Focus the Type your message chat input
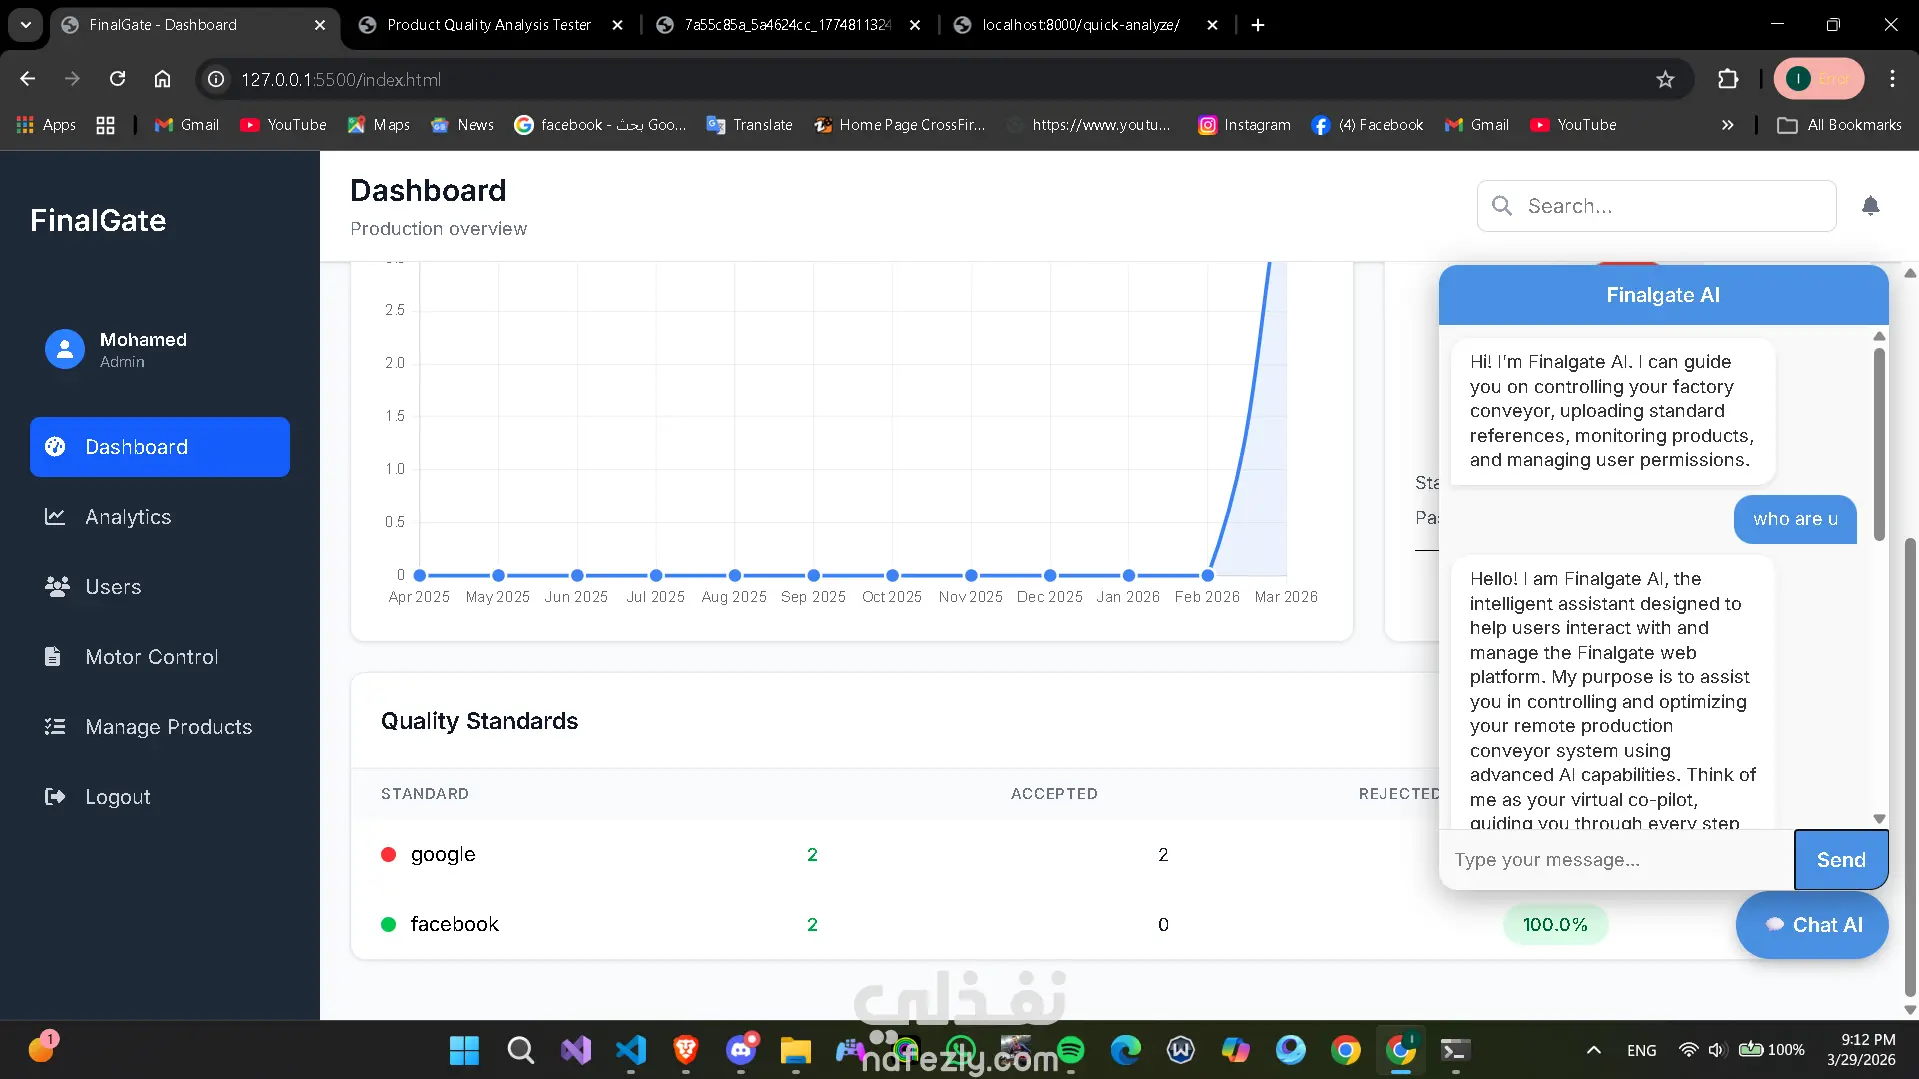Image resolution: width=1919 pixels, height=1079 pixels. click(x=1617, y=860)
